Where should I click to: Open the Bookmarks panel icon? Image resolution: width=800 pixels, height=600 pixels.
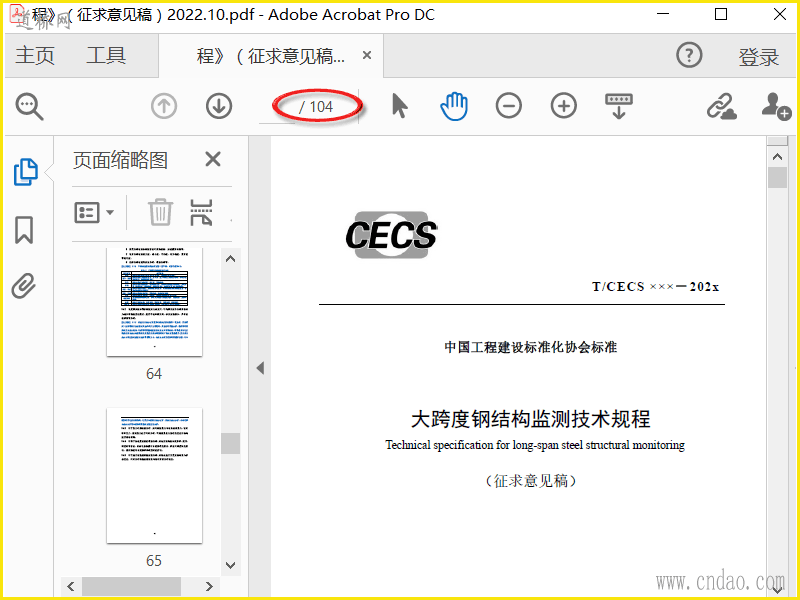pos(24,230)
